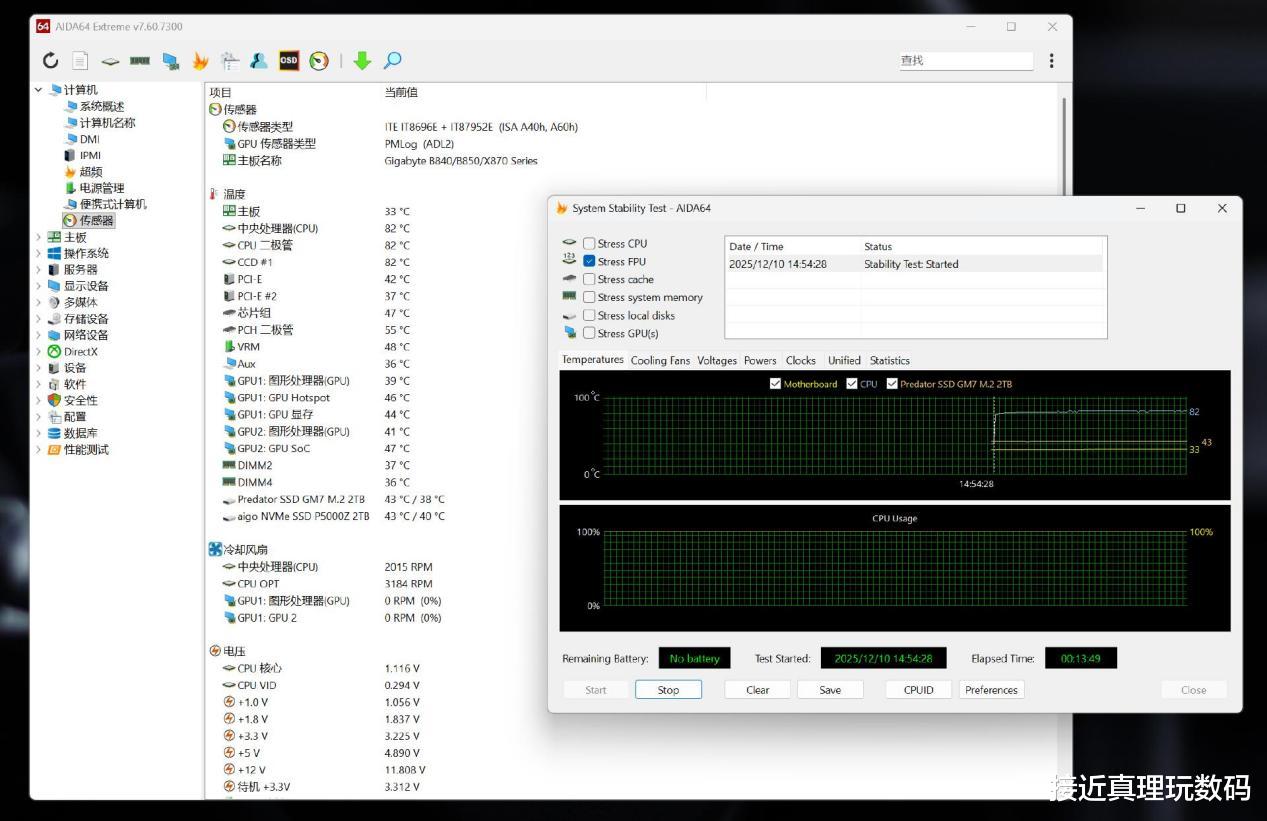Open the three-dot menu beside search box
This screenshot has width=1267, height=821.
1051,61
